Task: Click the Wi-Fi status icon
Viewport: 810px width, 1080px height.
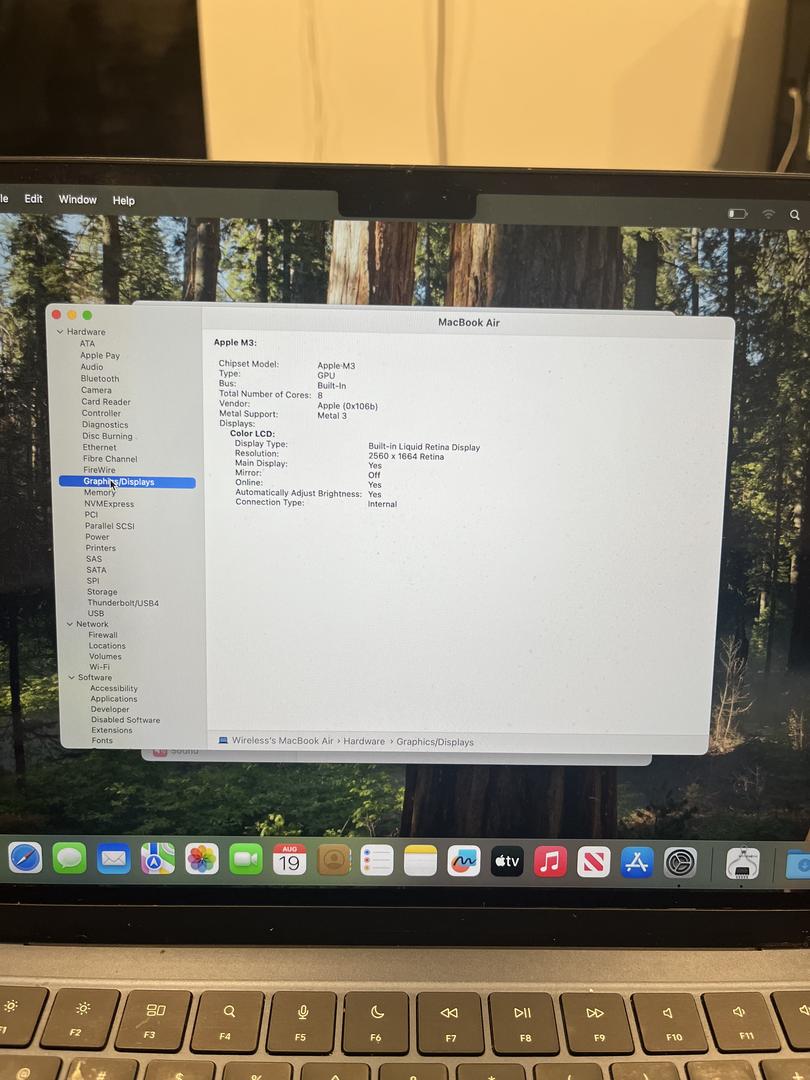Action: (x=768, y=214)
